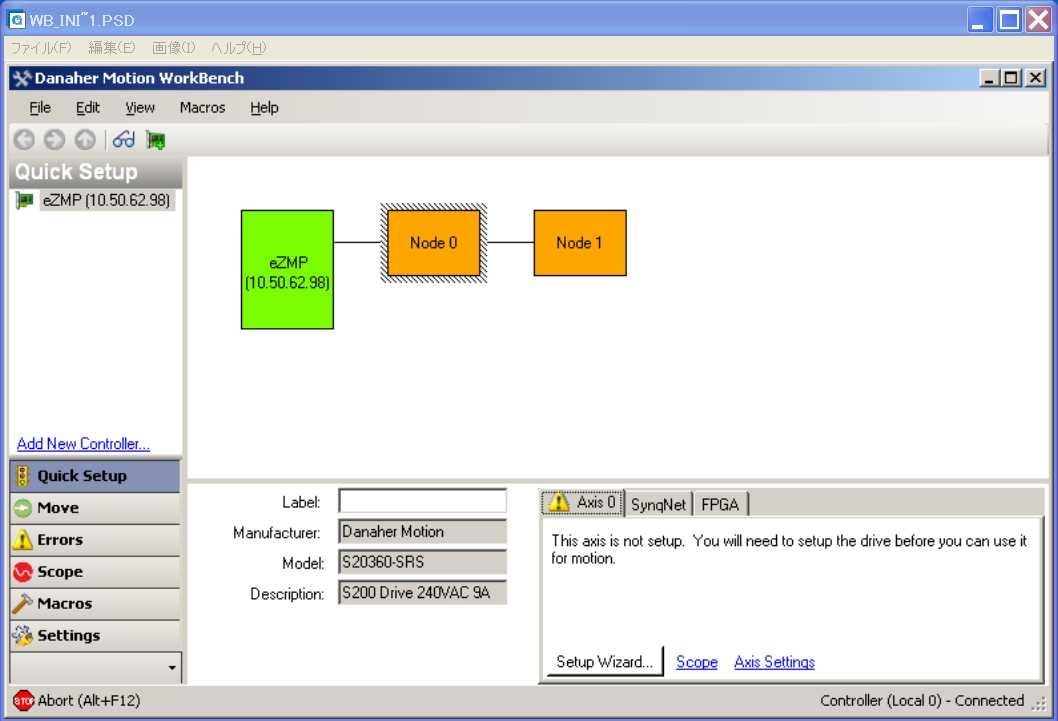The width and height of the screenshot is (1058, 721).
Task: Click into the Label input field
Action: click(422, 501)
